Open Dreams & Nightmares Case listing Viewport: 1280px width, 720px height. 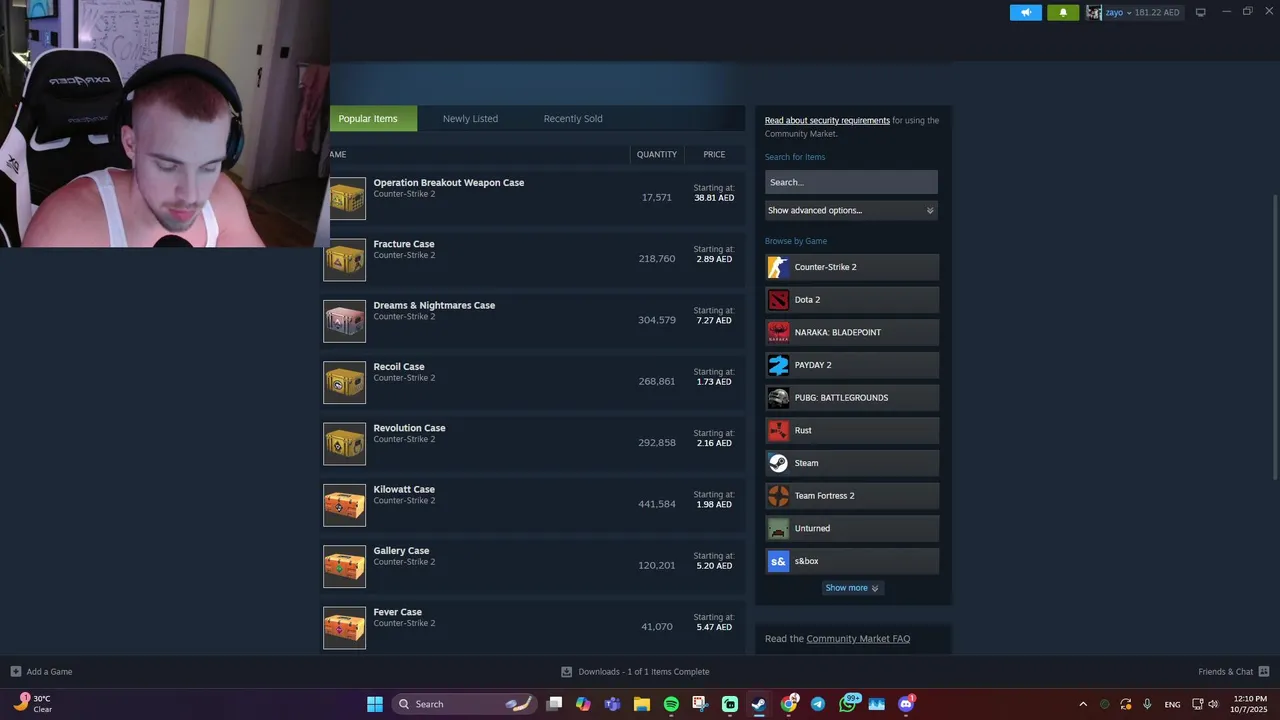coord(533,320)
